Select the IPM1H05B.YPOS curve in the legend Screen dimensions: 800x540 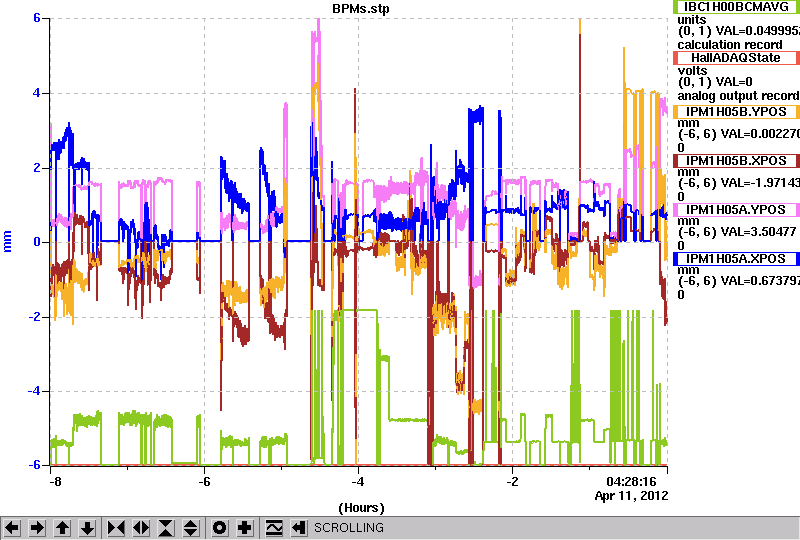click(736, 112)
